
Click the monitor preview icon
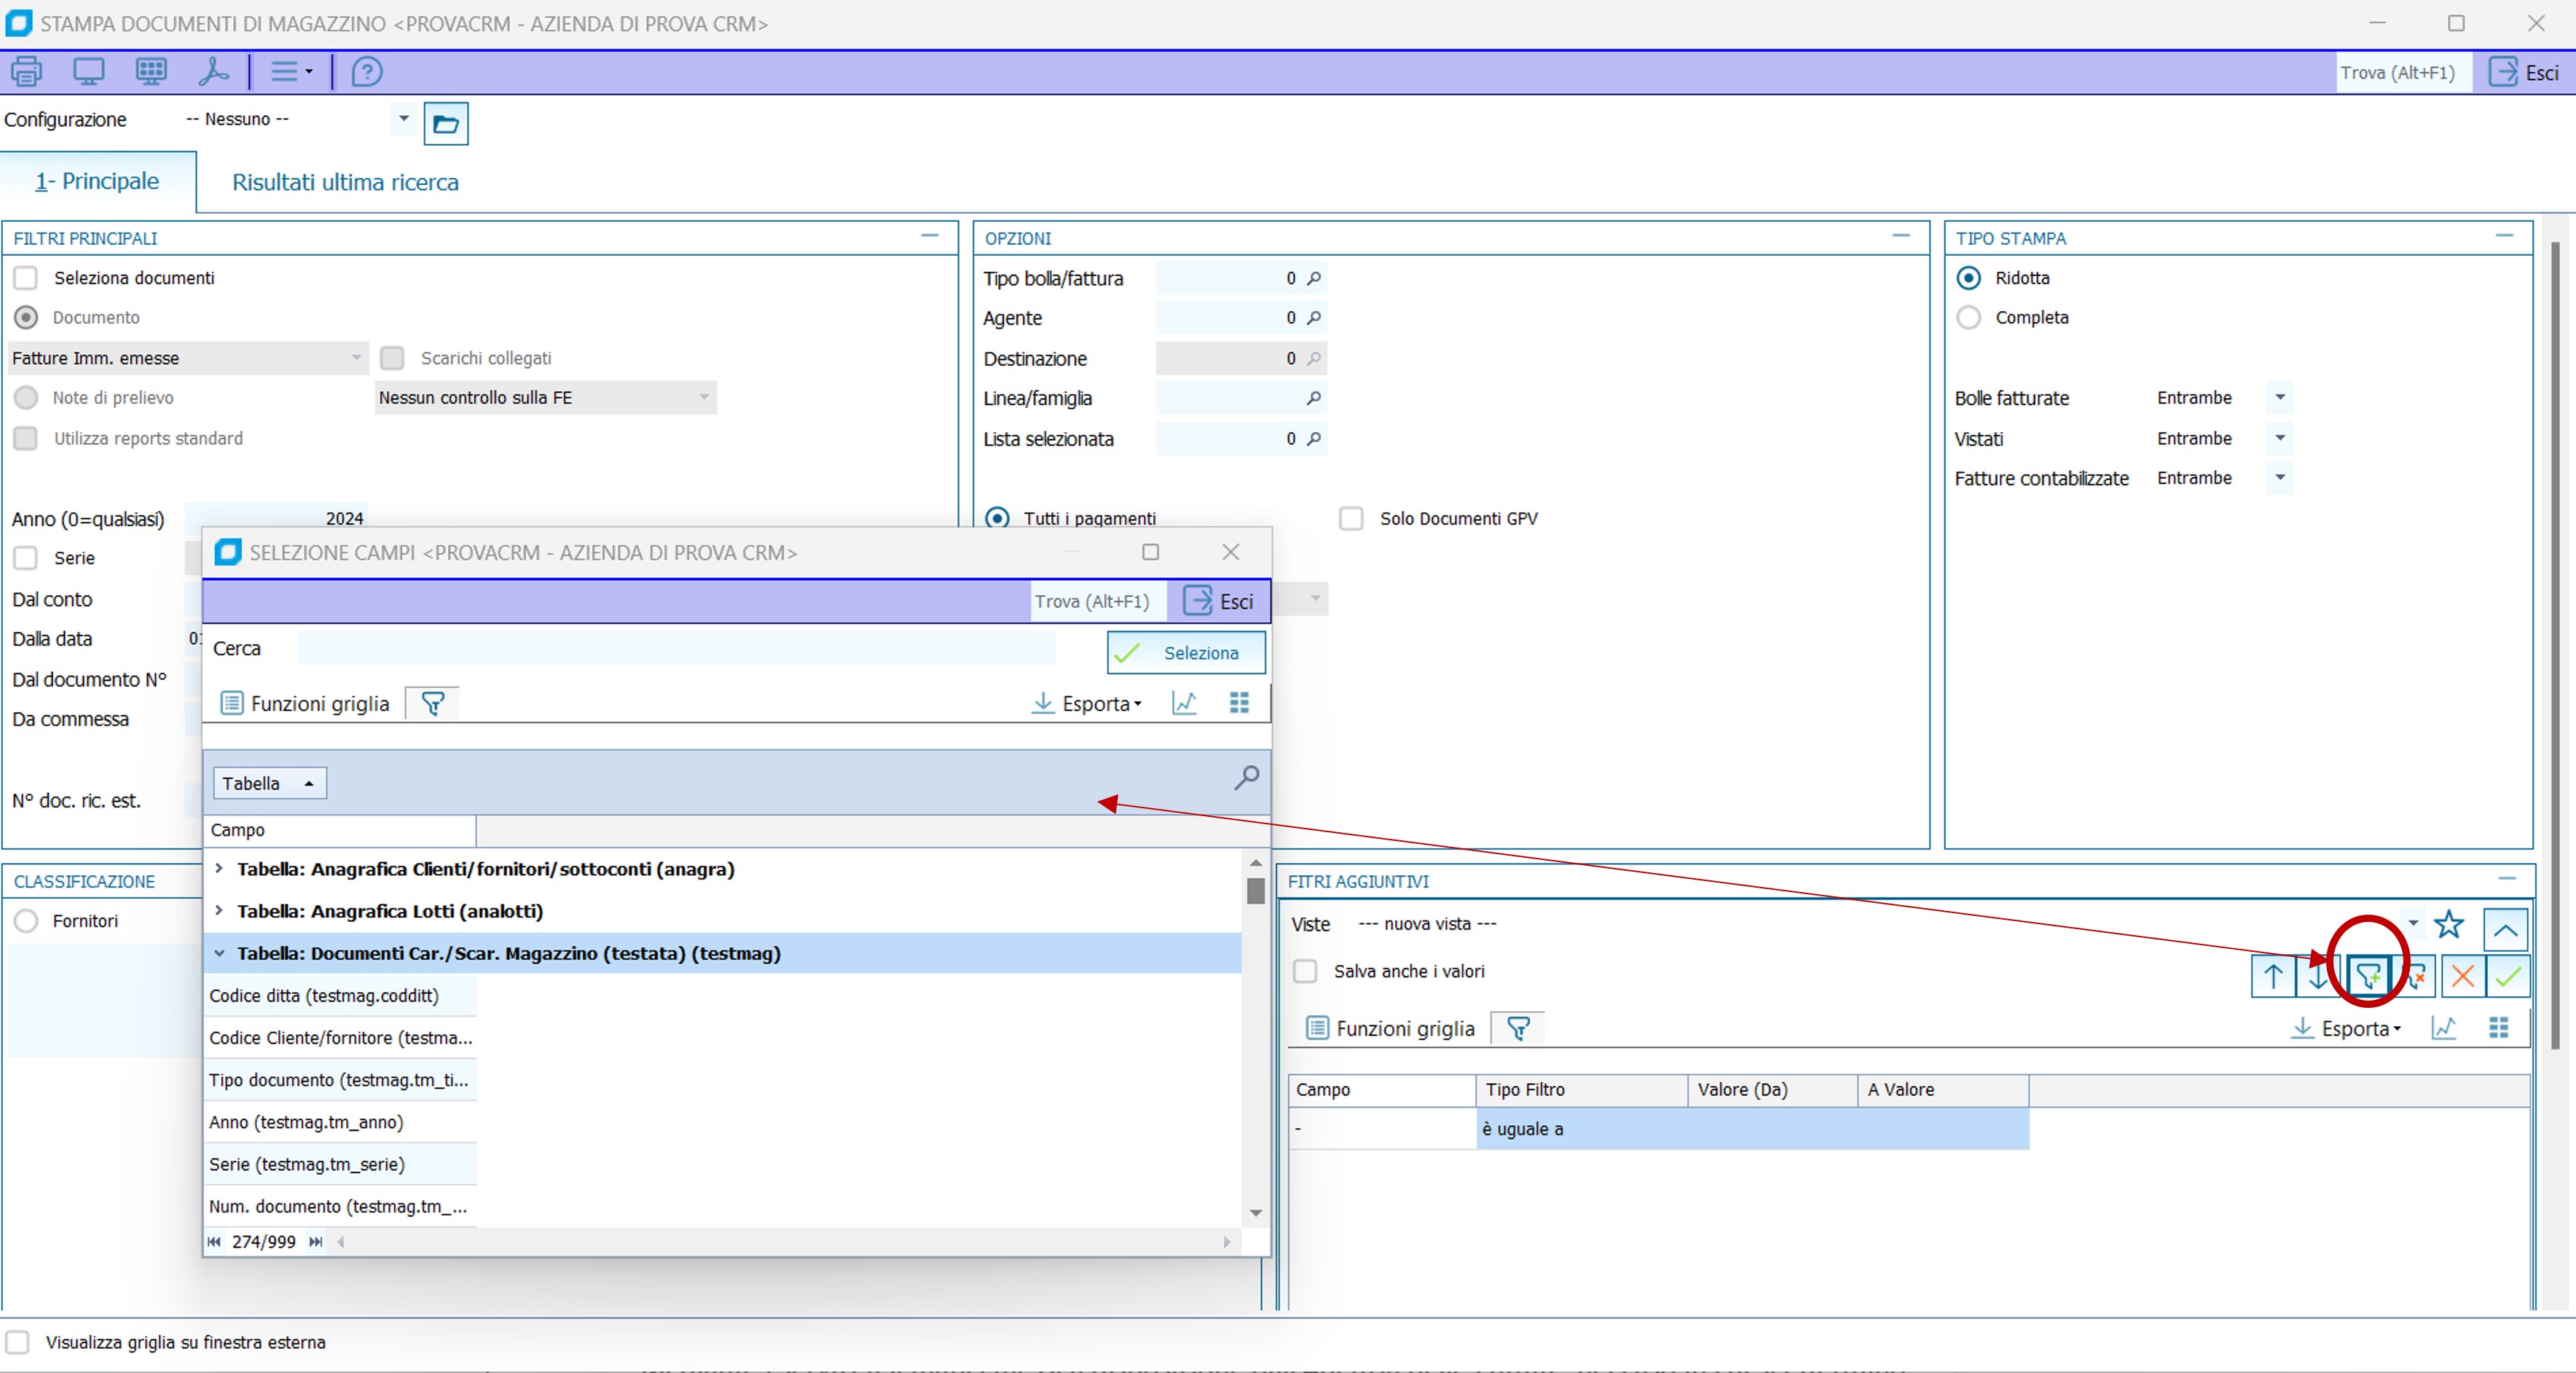[x=89, y=72]
